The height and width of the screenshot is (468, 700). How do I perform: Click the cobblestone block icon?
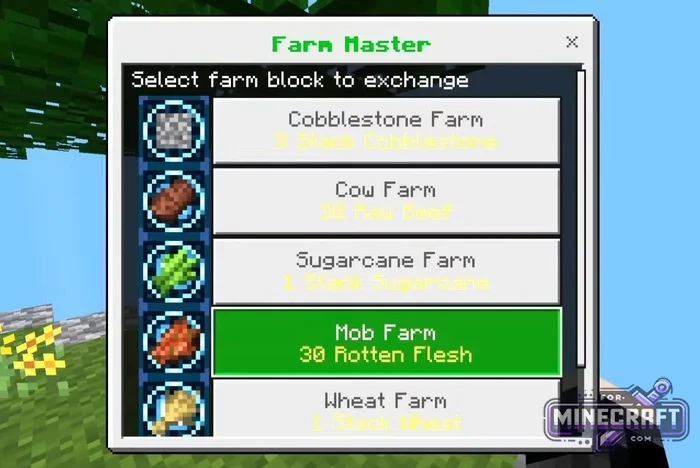(174, 130)
